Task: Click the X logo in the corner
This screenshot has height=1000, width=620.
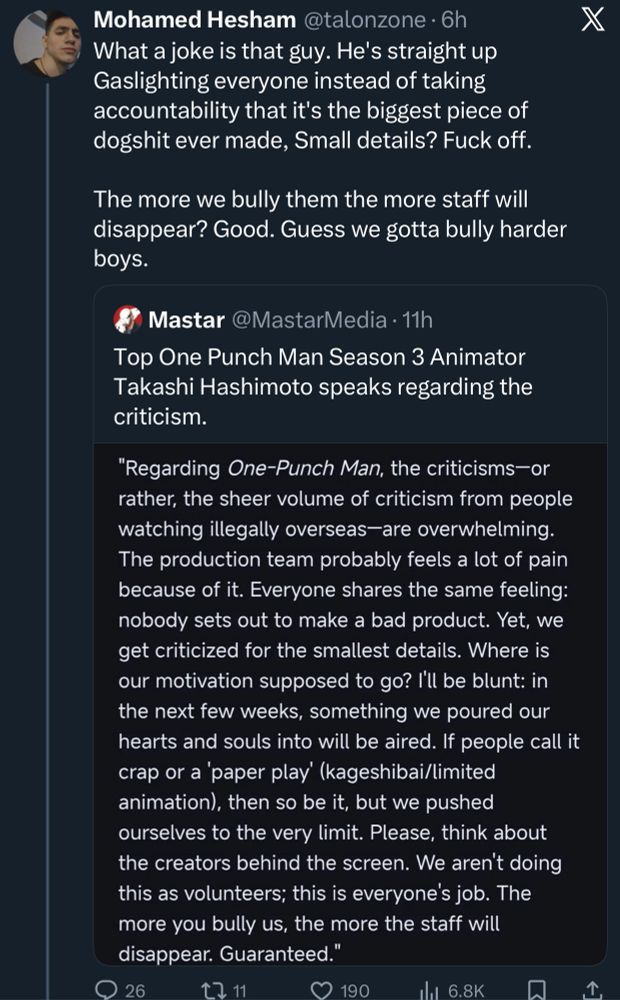Action: [593, 21]
